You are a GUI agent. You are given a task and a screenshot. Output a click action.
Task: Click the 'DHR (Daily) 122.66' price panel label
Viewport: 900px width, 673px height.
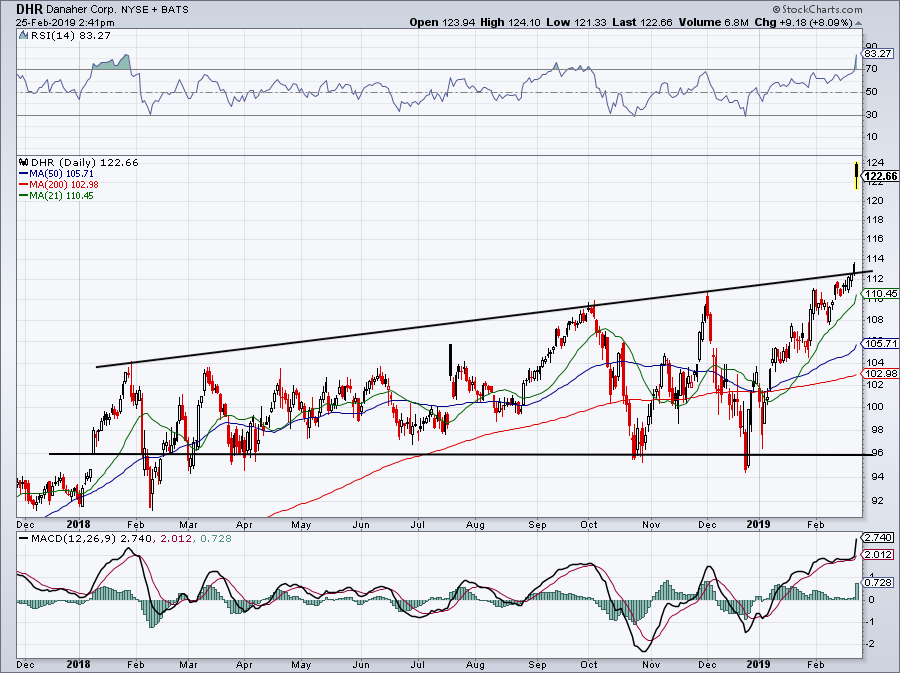(x=84, y=162)
